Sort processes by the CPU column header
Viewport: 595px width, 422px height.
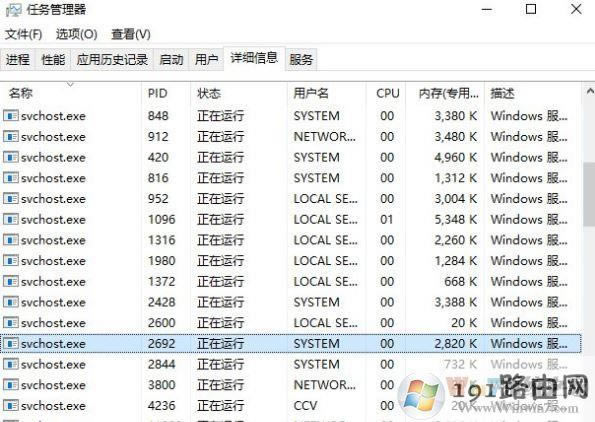386,93
